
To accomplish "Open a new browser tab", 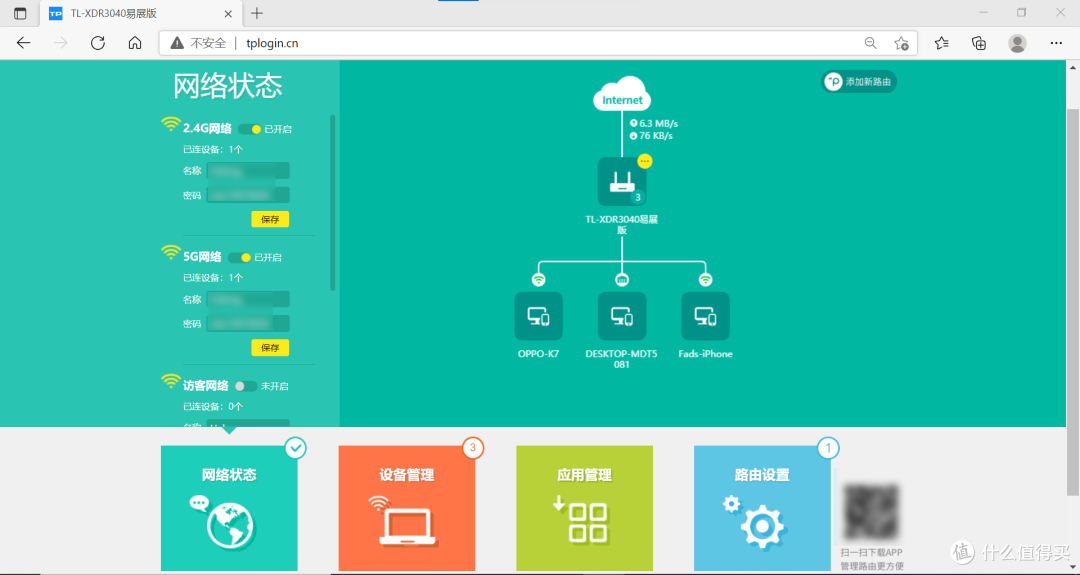I will [x=257, y=13].
